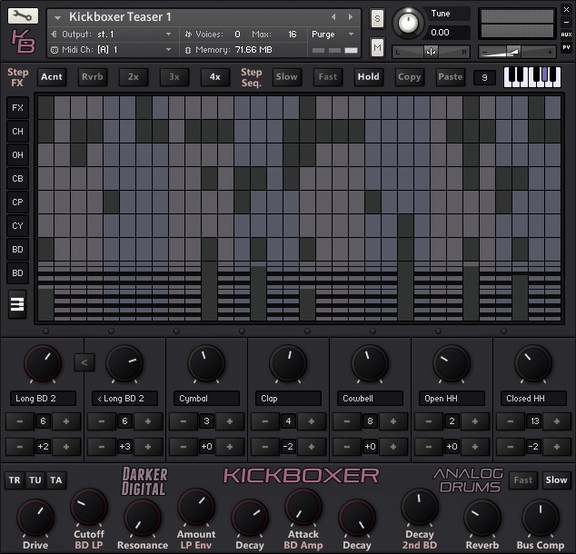576x554 pixels.
Task: Click the arrow button beside Long BD 2
Action: [x=84, y=363]
